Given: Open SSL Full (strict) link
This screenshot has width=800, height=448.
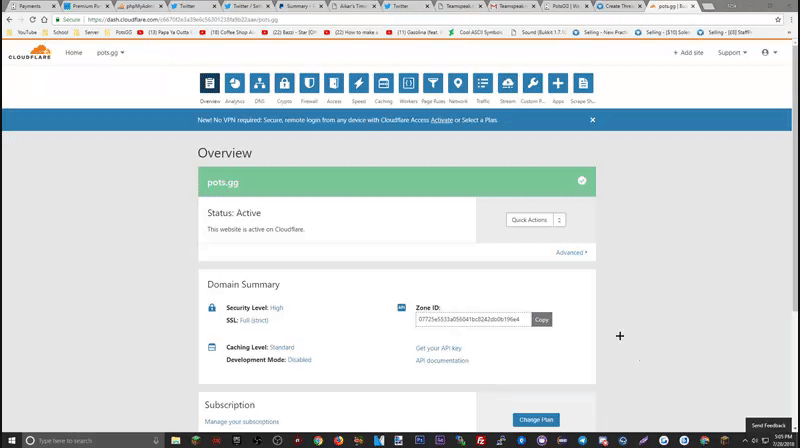Looking at the screenshot, I should coord(254,320).
